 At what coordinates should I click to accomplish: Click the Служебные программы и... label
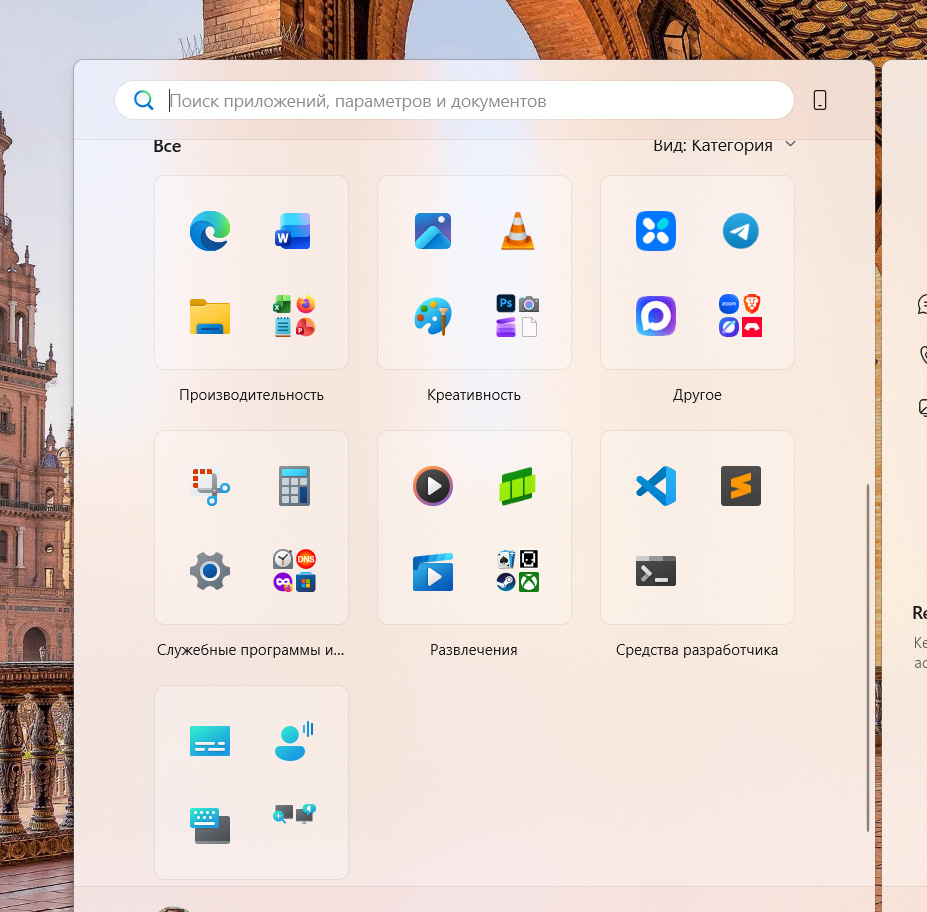(x=251, y=650)
